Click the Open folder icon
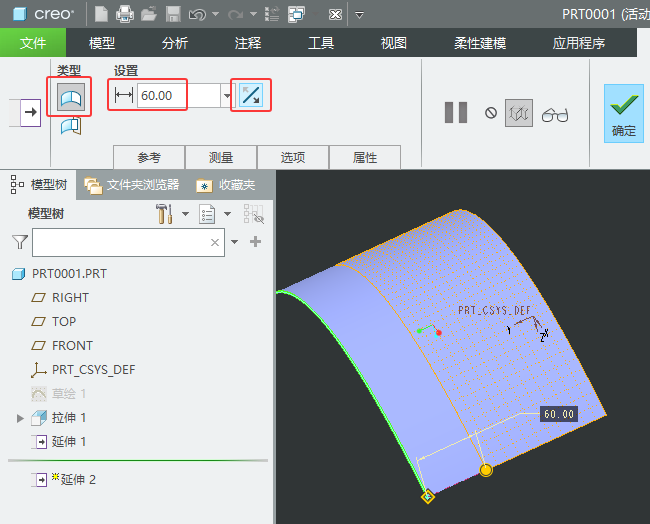This screenshot has width=650, height=524. click(x=149, y=15)
